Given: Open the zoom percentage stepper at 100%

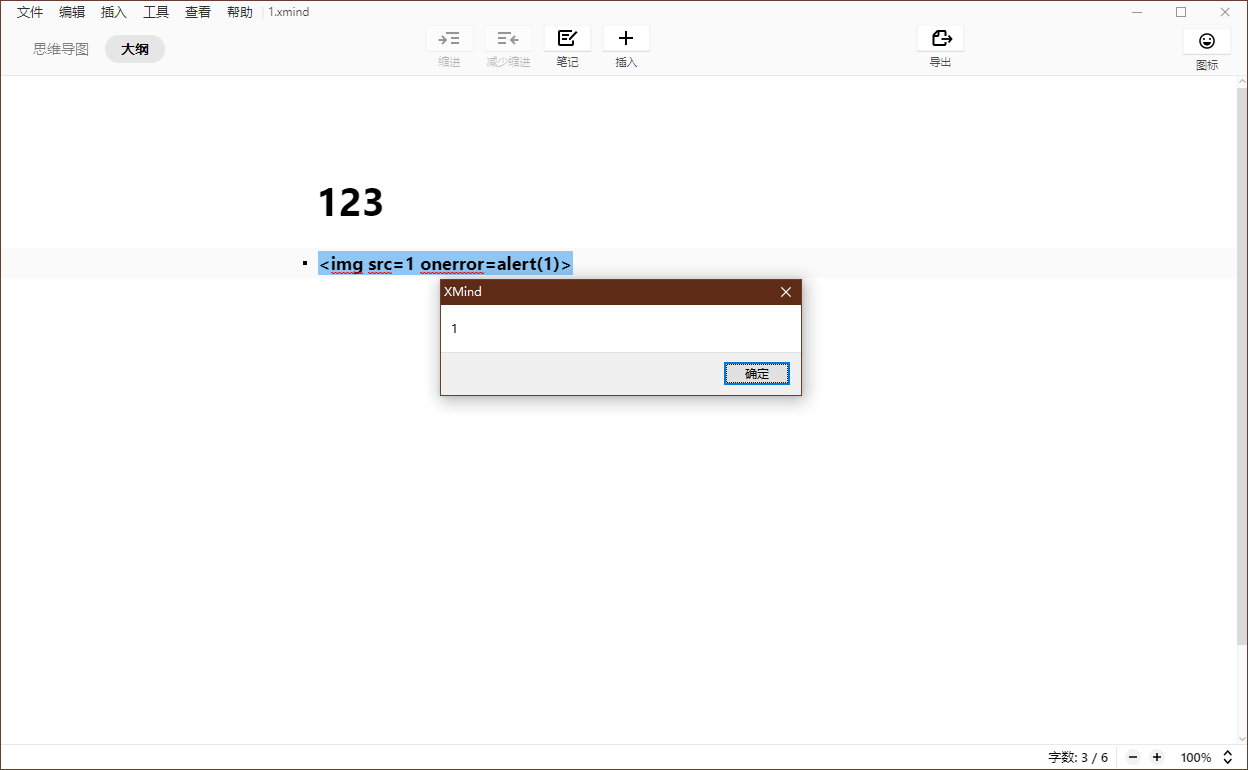Looking at the screenshot, I should coord(1228,758).
